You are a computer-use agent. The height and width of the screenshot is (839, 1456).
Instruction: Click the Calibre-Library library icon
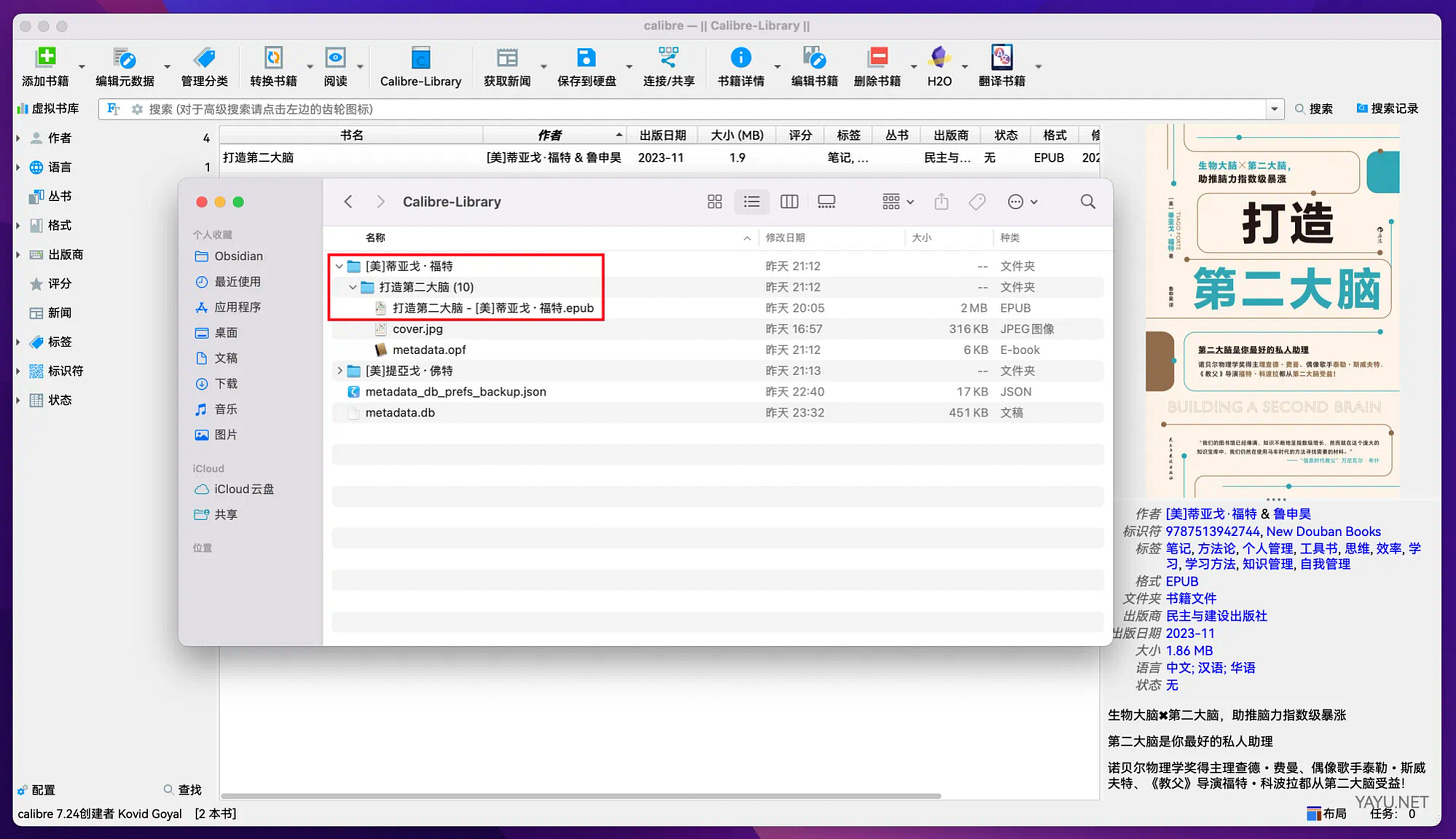coord(421,57)
